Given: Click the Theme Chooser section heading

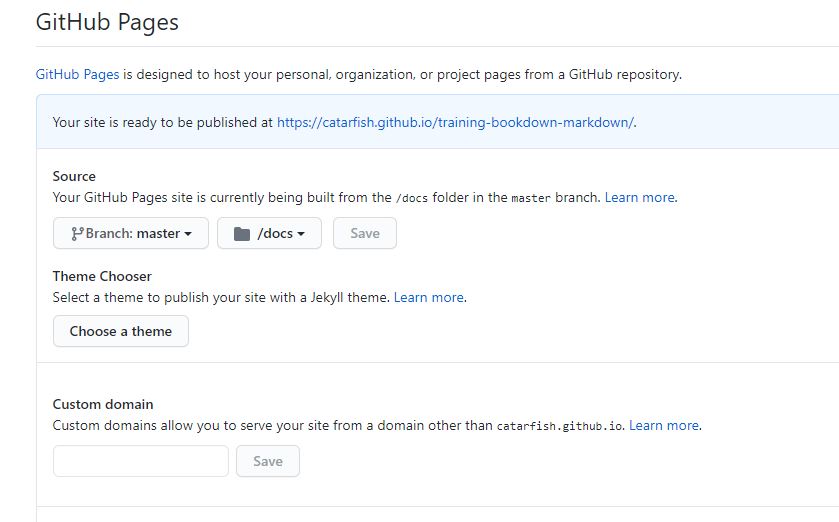Looking at the screenshot, I should (102, 276).
